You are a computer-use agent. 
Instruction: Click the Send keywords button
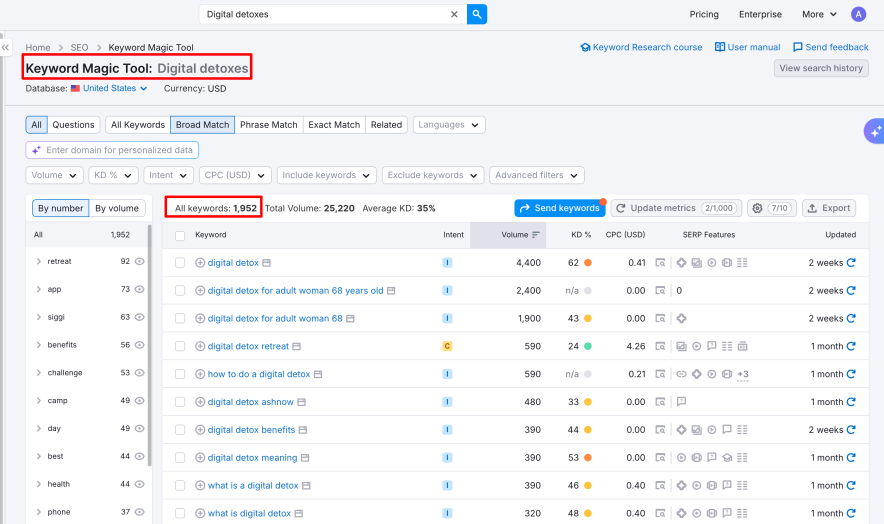point(559,208)
